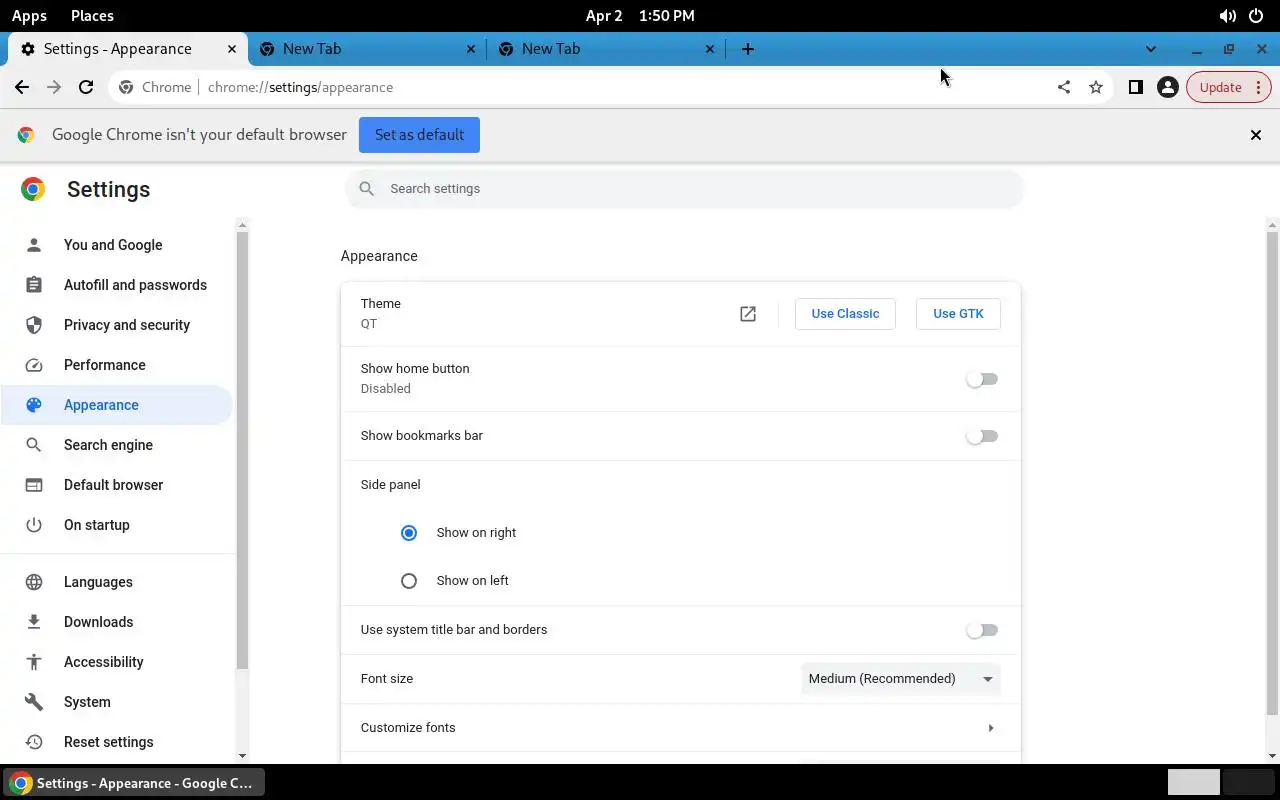Click the share page icon in address bar
Image resolution: width=1280 pixels, height=800 pixels.
1064,87
